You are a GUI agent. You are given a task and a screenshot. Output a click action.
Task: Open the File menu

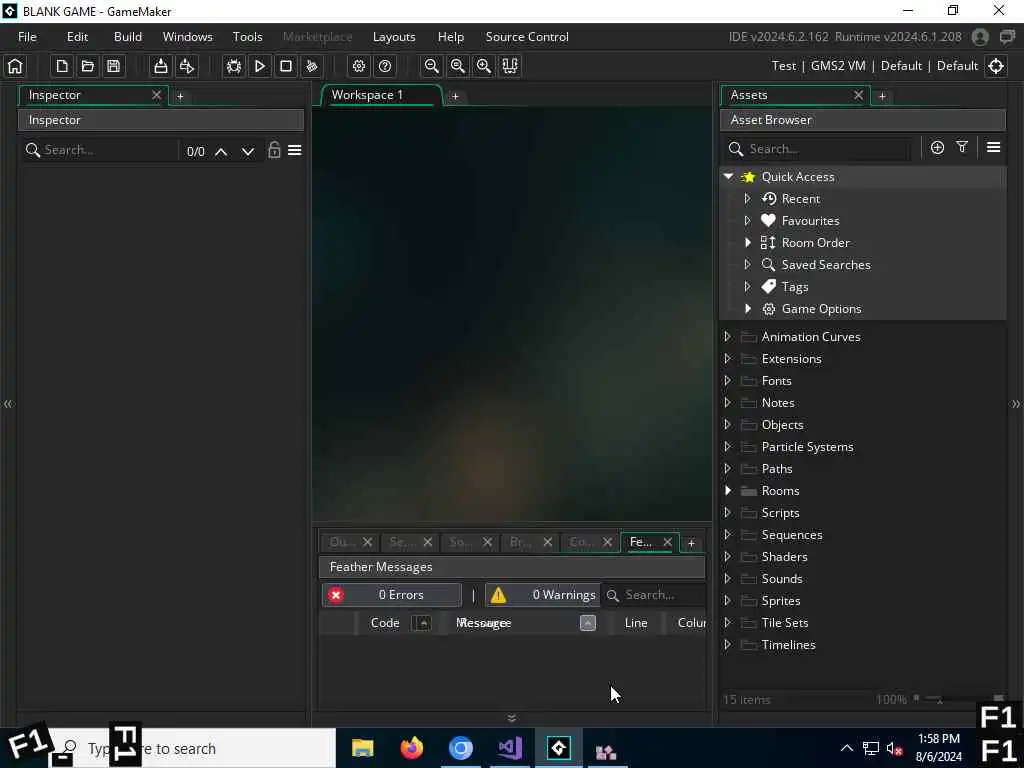[27, 37]
